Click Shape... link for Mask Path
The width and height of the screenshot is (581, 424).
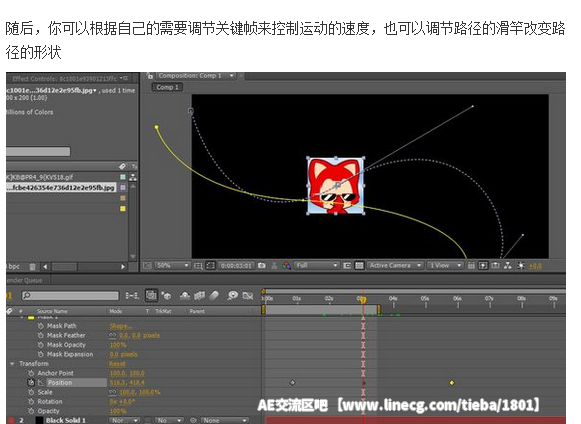tap(120, 326)
